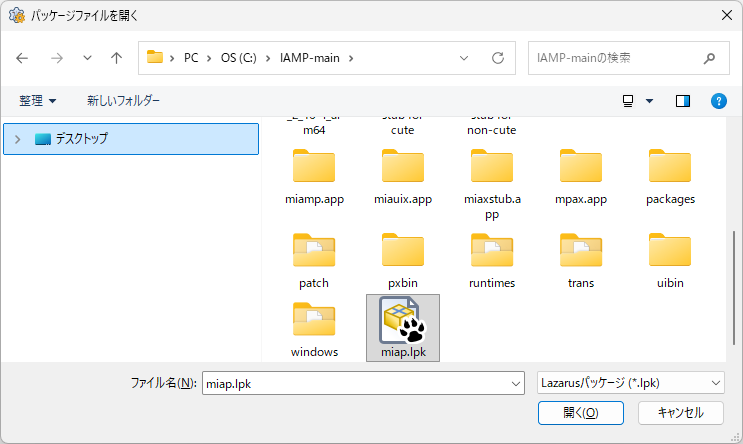Viewport: 743px width, 444px height.
Task: Go back with the left arrow
Action: [22, 58]
